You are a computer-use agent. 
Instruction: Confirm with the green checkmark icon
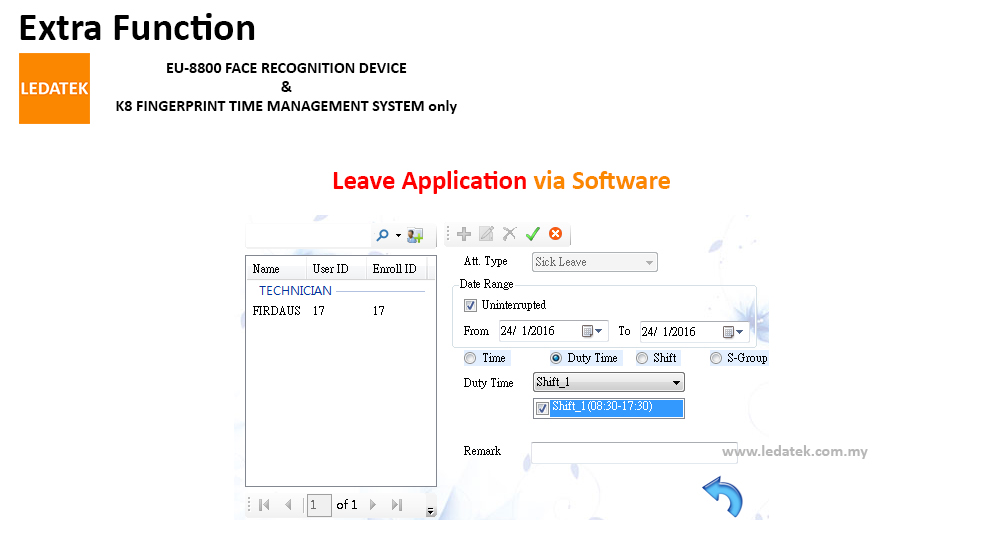click(x=533, y=234)
